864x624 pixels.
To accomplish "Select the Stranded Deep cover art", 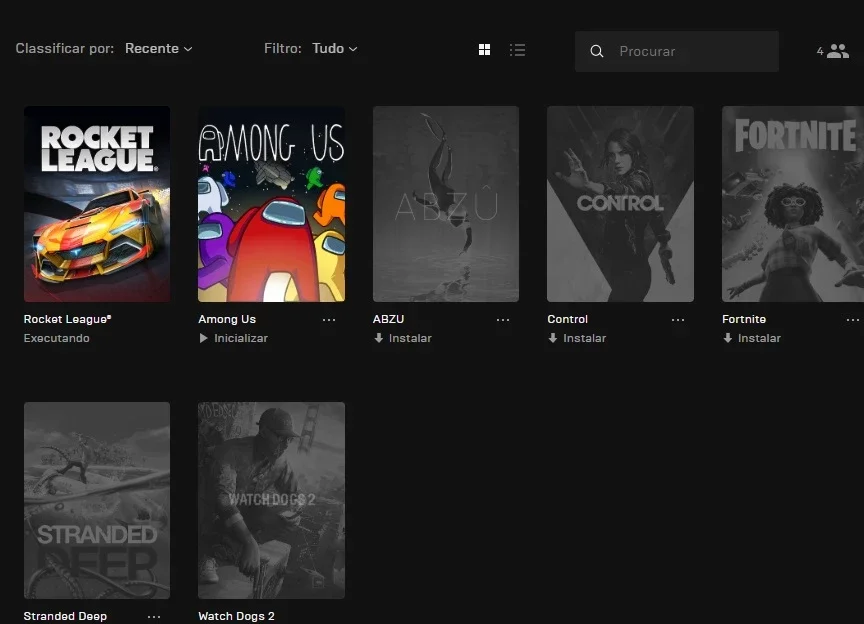I will (97, 501).
